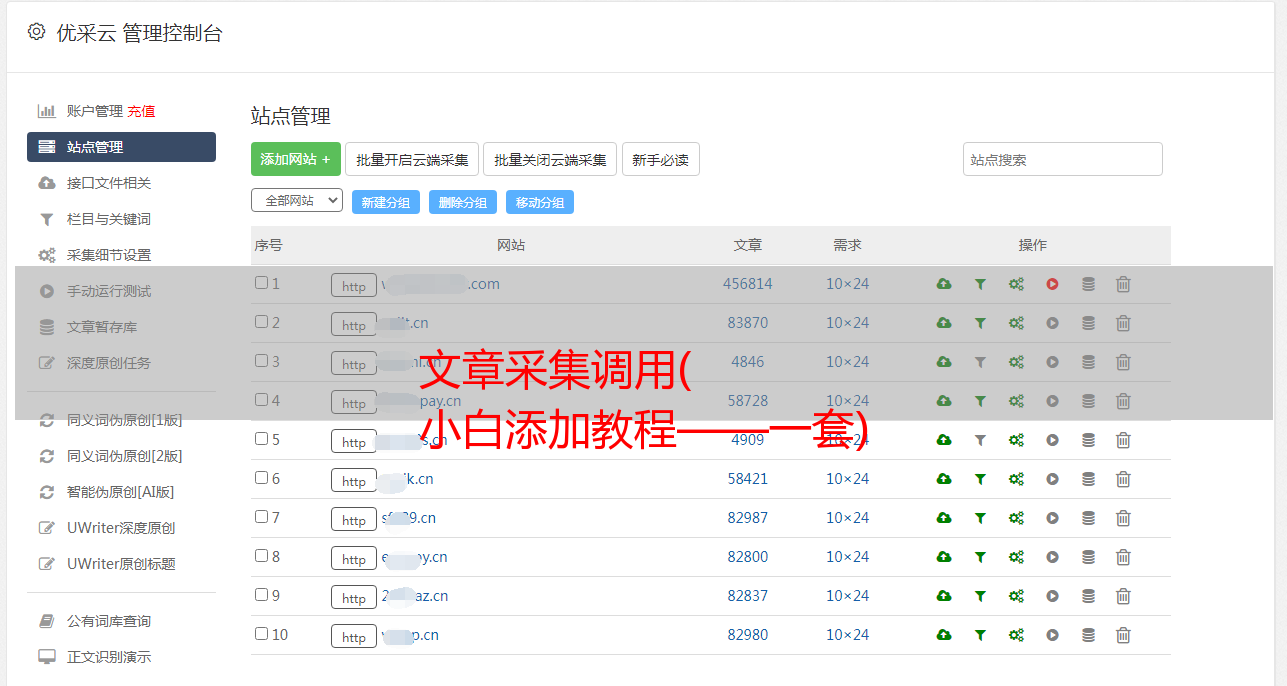Open the column filter icon for site 5

click(x=980, y=440)
